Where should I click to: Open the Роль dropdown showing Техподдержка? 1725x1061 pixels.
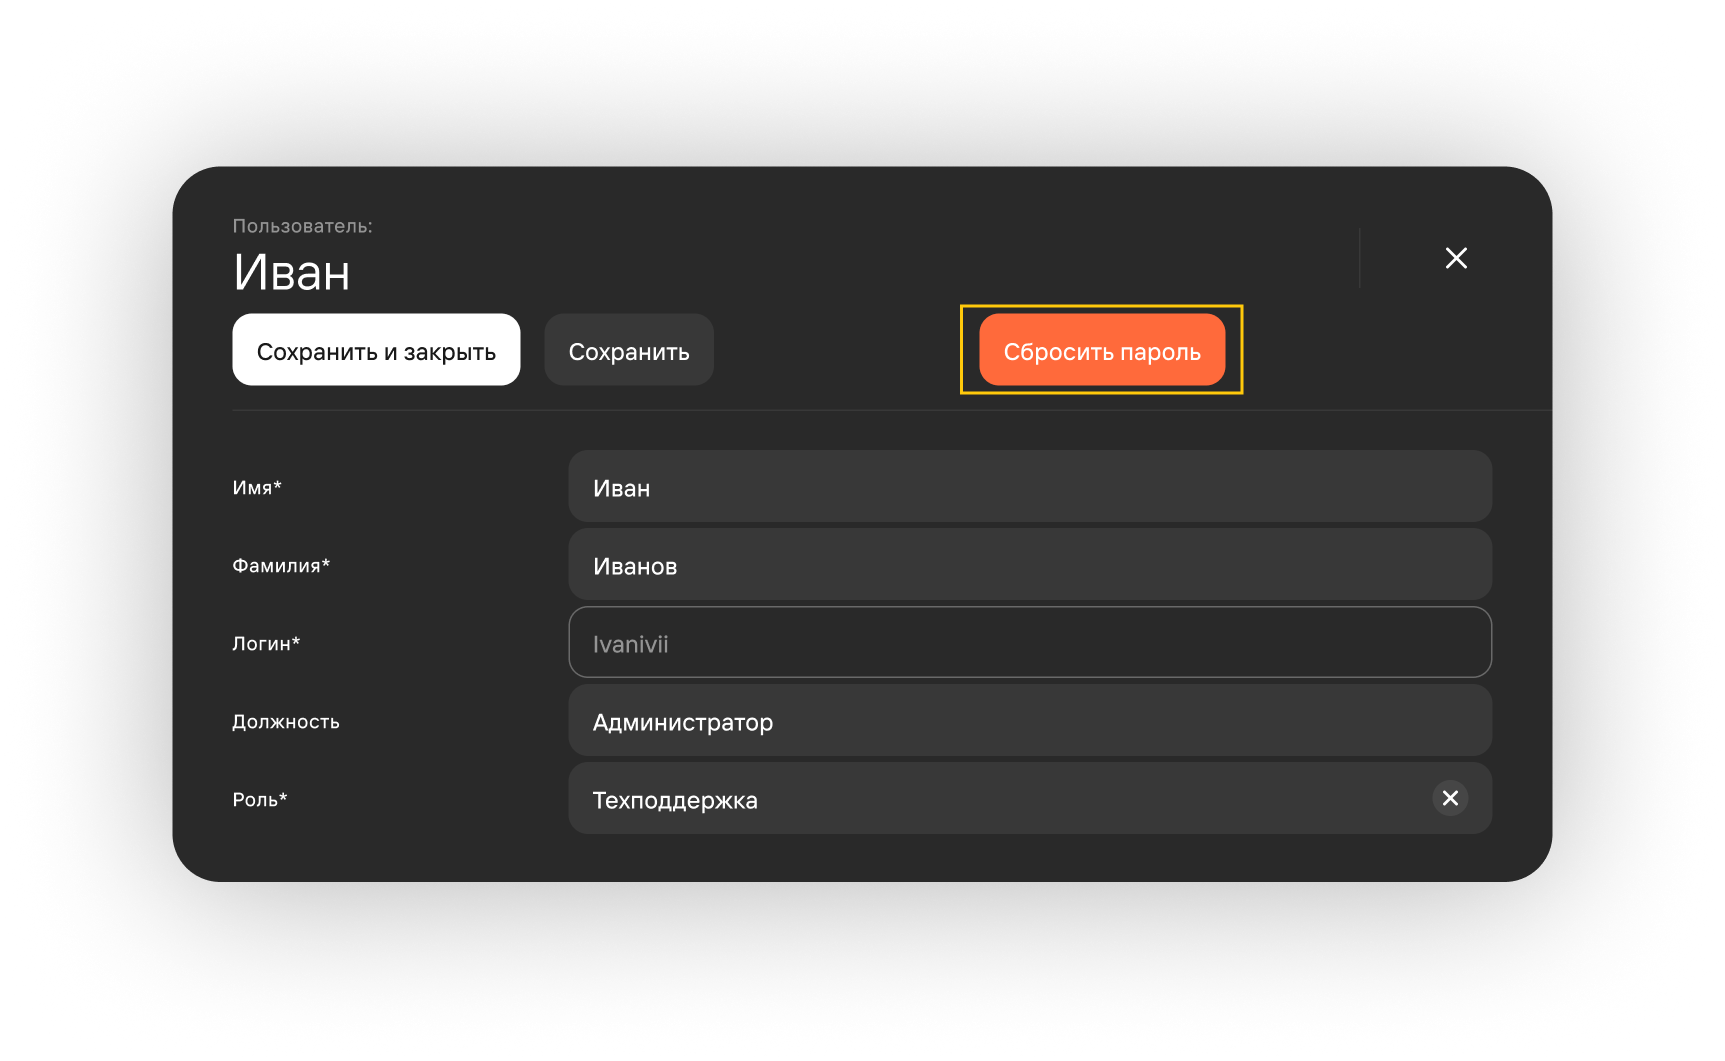tap(1000, 798)
